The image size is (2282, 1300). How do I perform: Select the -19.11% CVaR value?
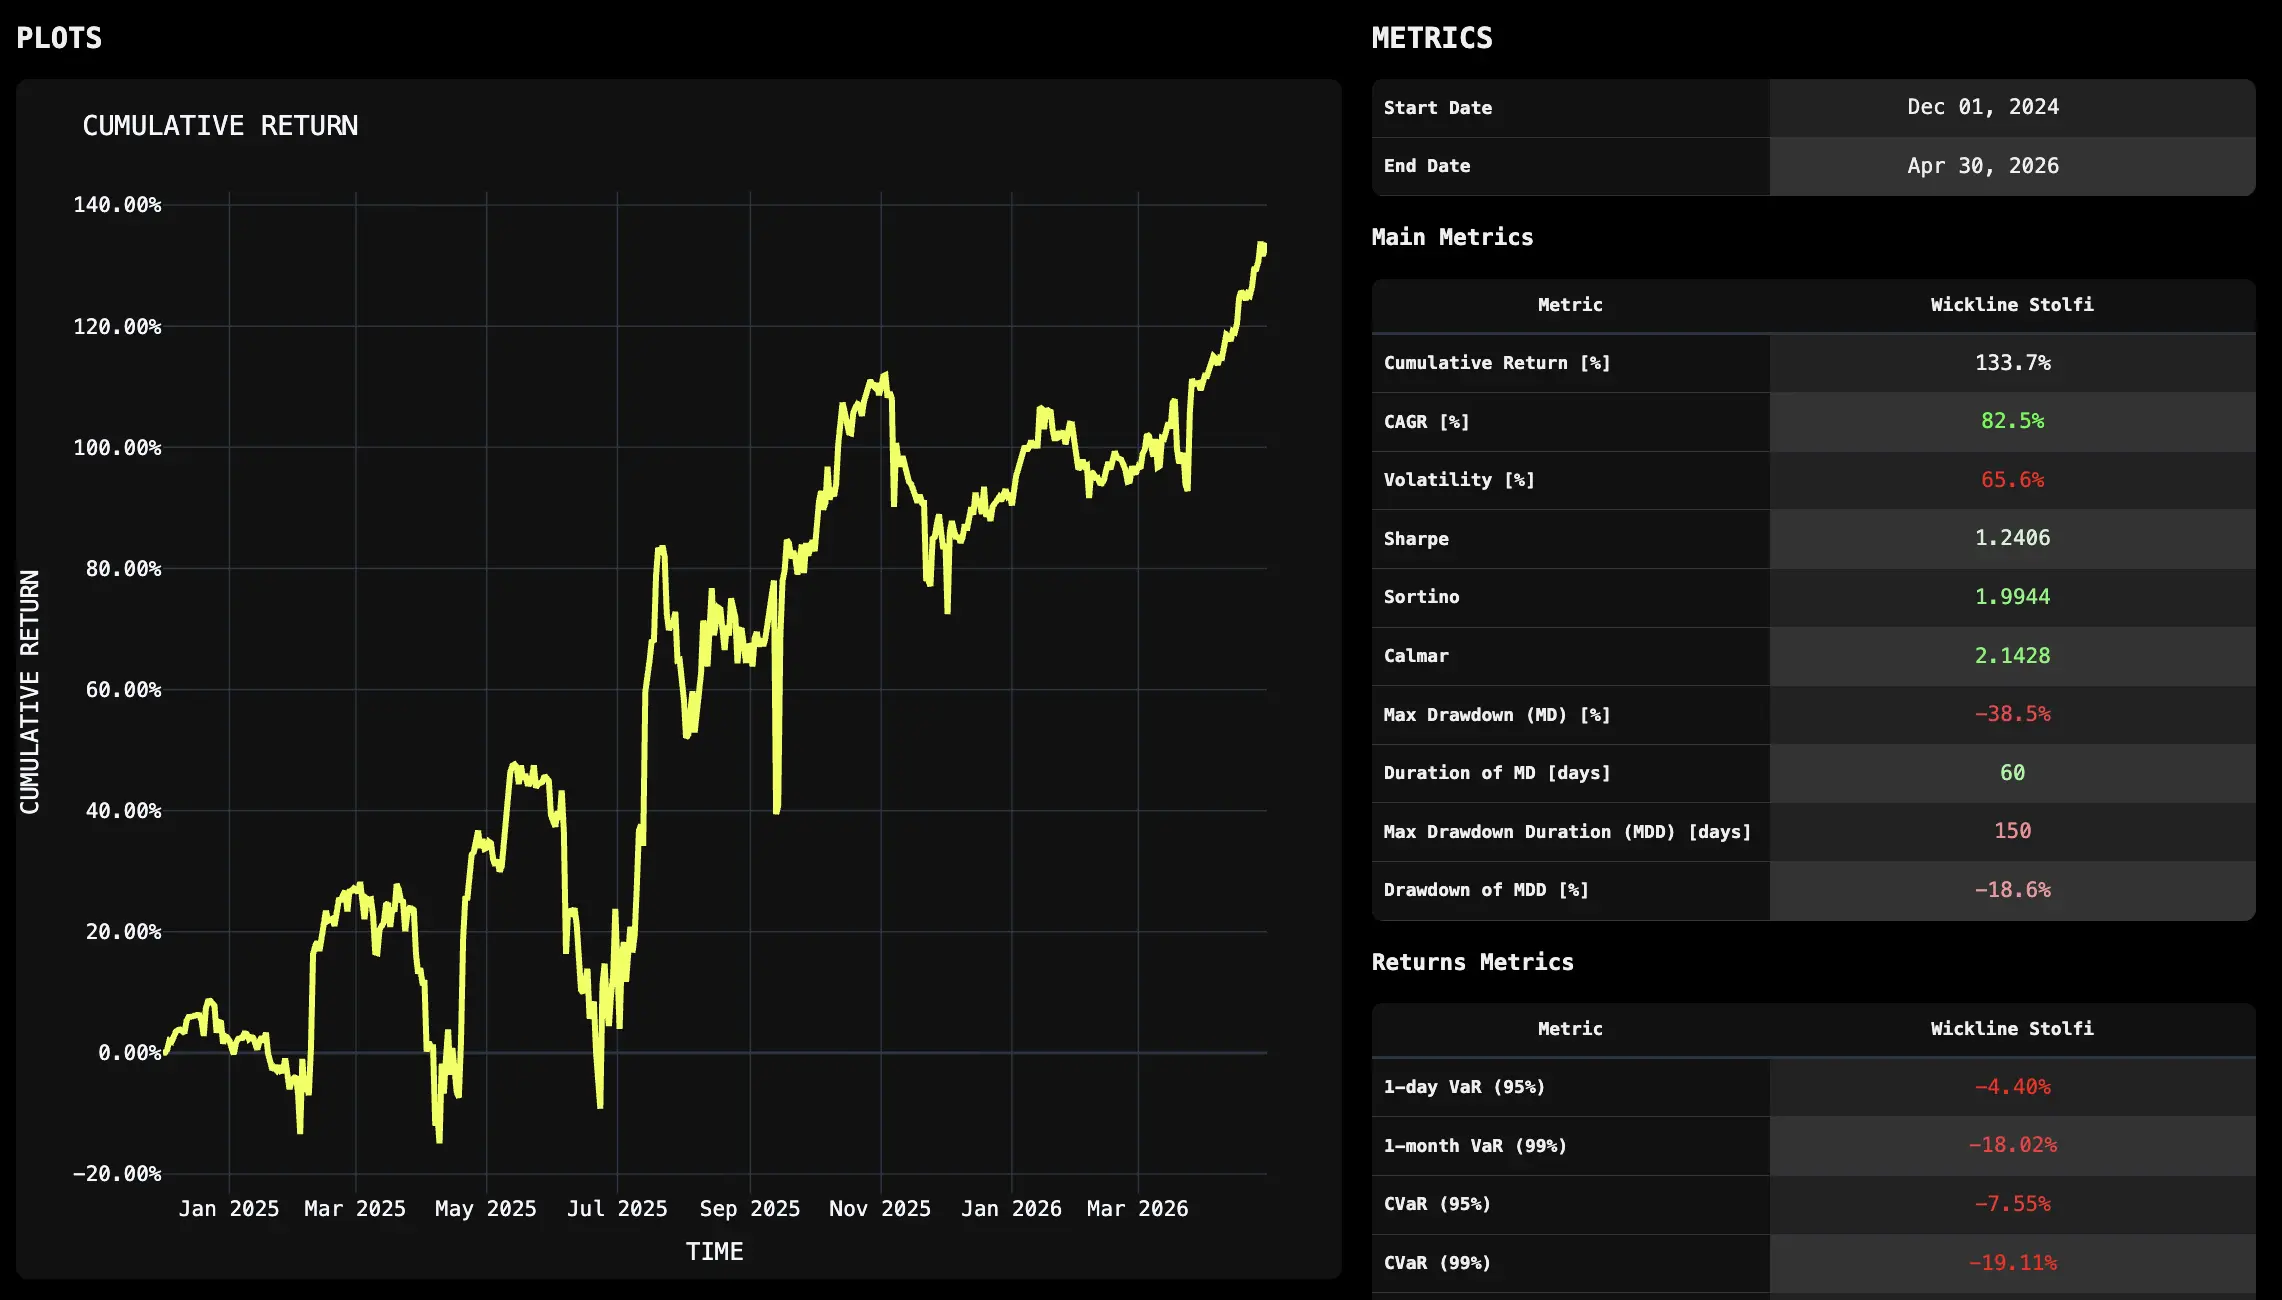2012,1263
